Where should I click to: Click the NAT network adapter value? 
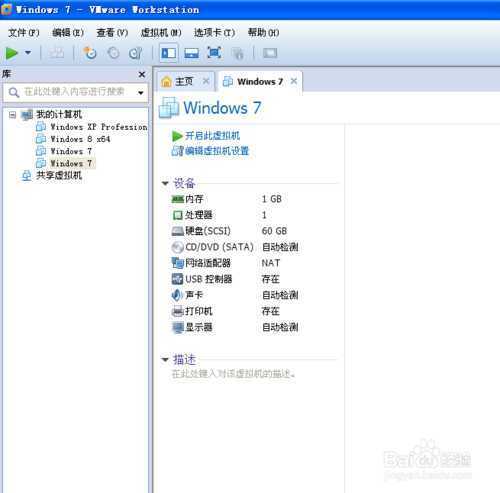[x=271, y=263]
